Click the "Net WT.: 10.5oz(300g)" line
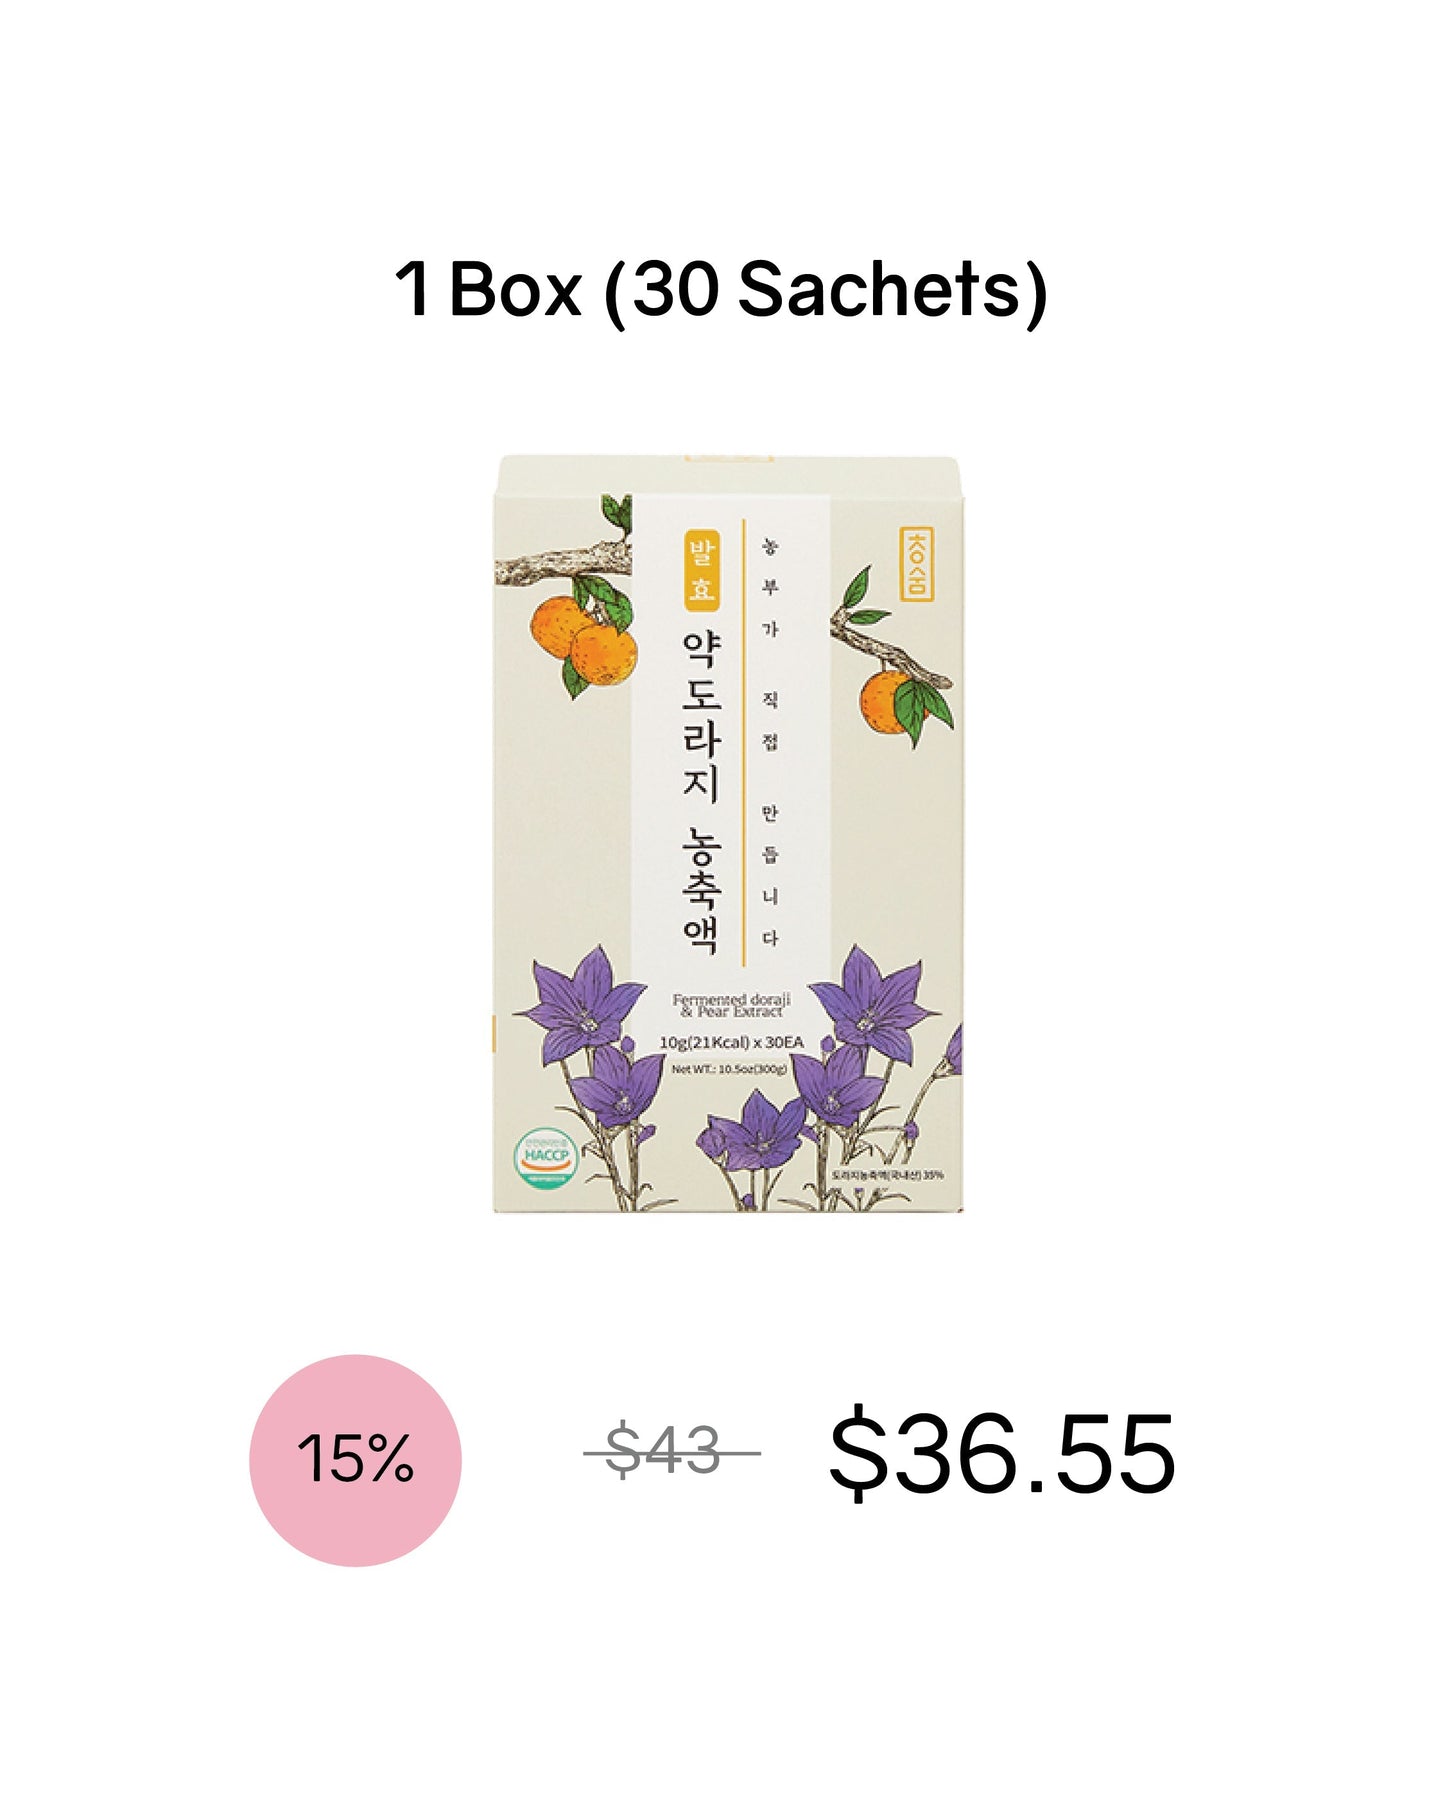1445x1806 pixels. [729, 1068]
